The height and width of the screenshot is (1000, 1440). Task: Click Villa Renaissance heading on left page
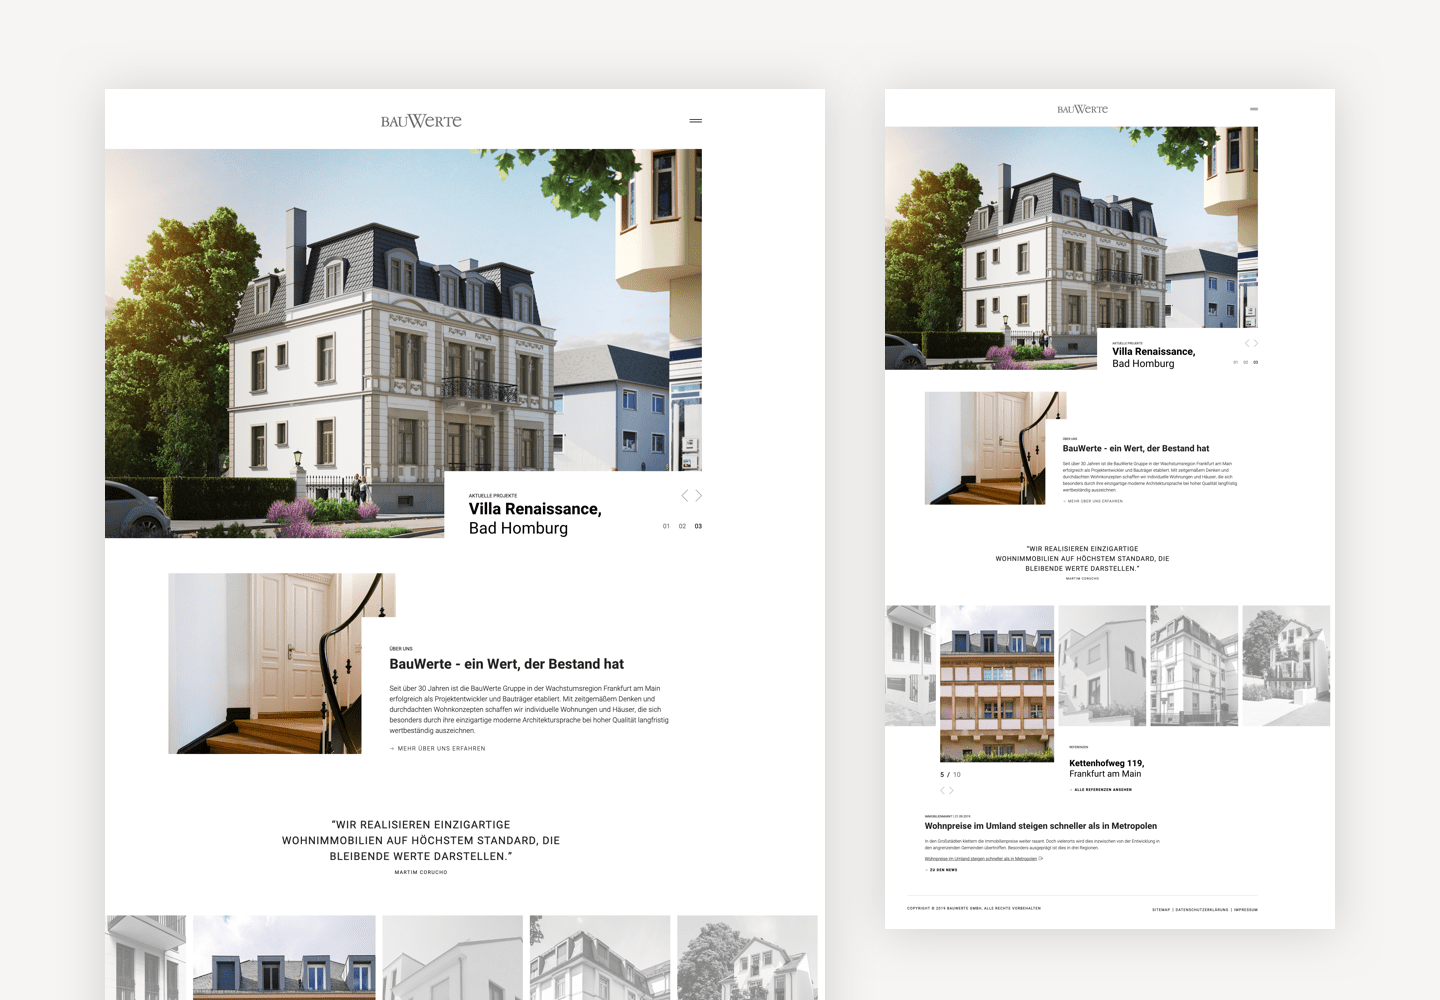[535, 509]
